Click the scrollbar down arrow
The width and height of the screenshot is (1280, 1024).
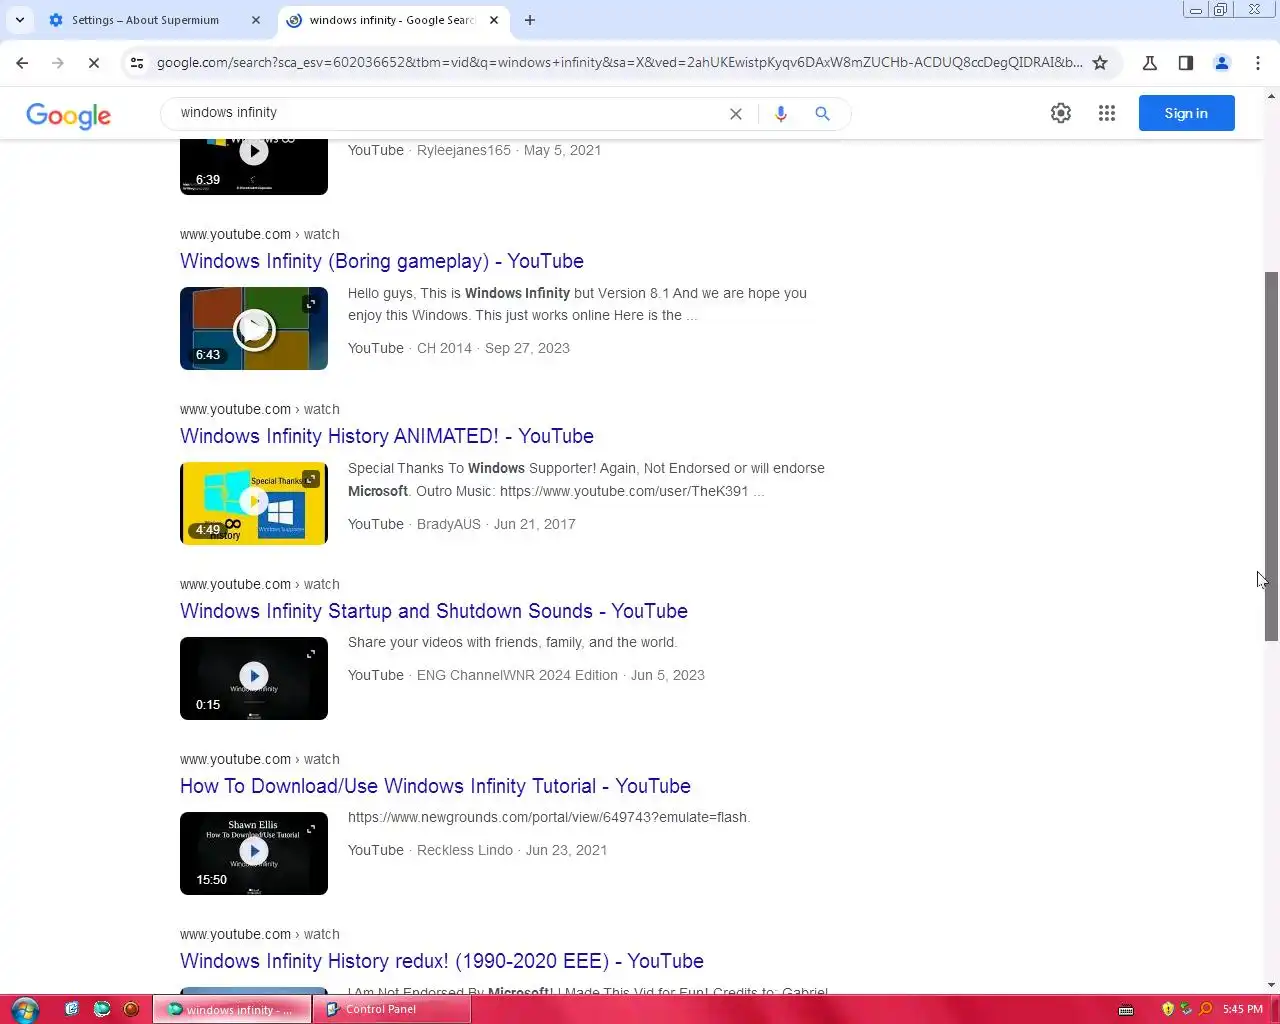[1272, 985]
